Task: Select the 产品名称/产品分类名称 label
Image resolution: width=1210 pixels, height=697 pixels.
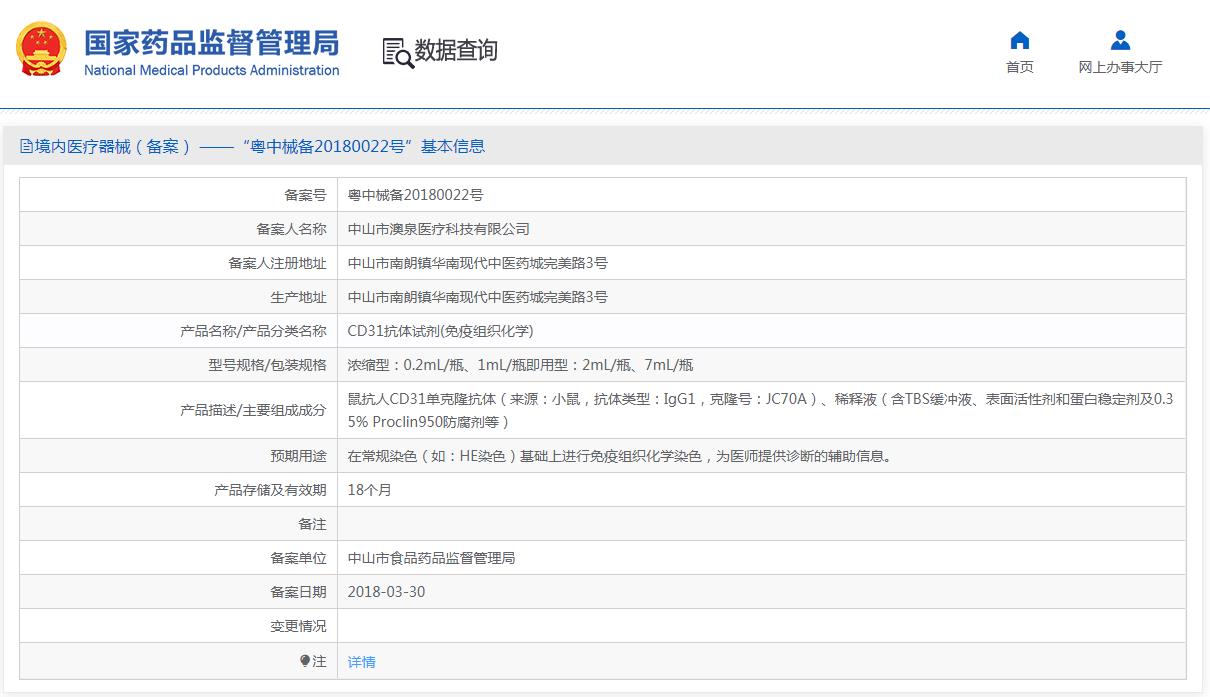Action: click(253, 331)
